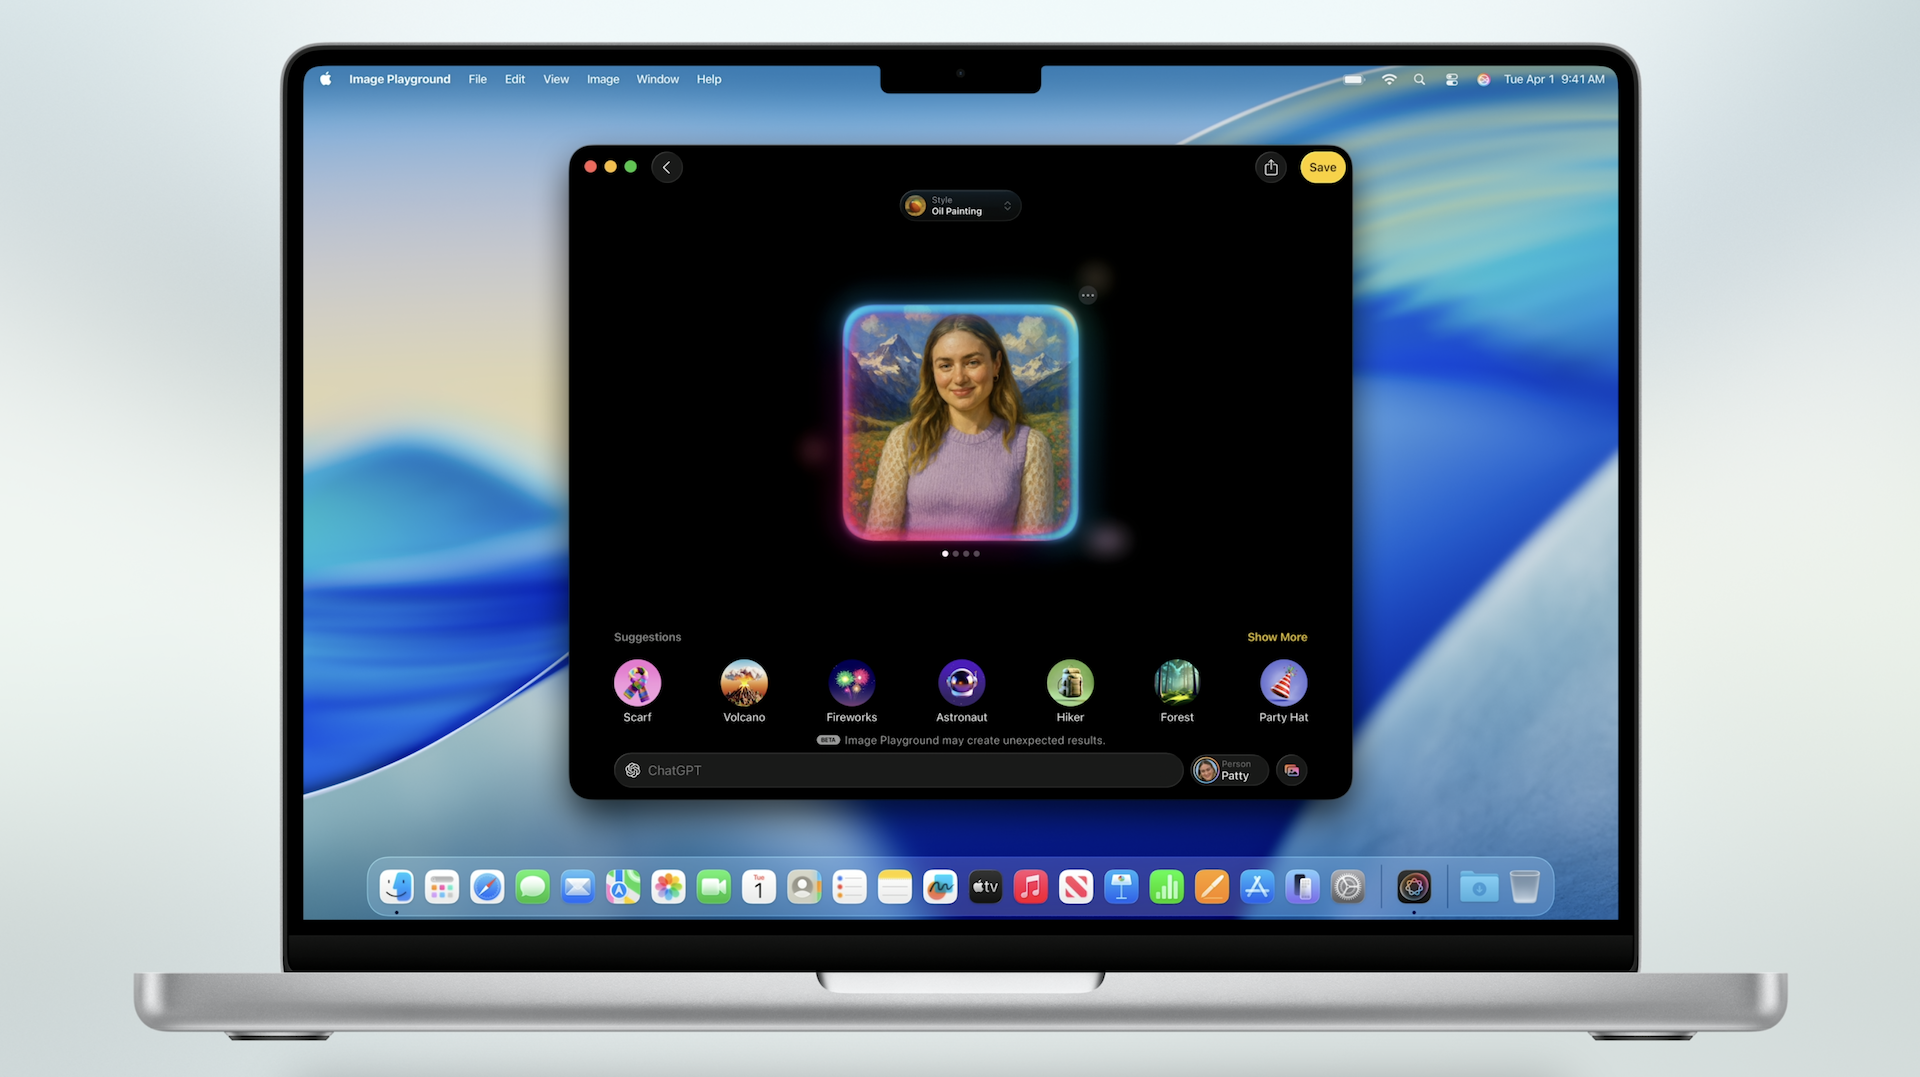The image size is (1920, 1077).
Task: Open the Window menu
Action: 657,79
